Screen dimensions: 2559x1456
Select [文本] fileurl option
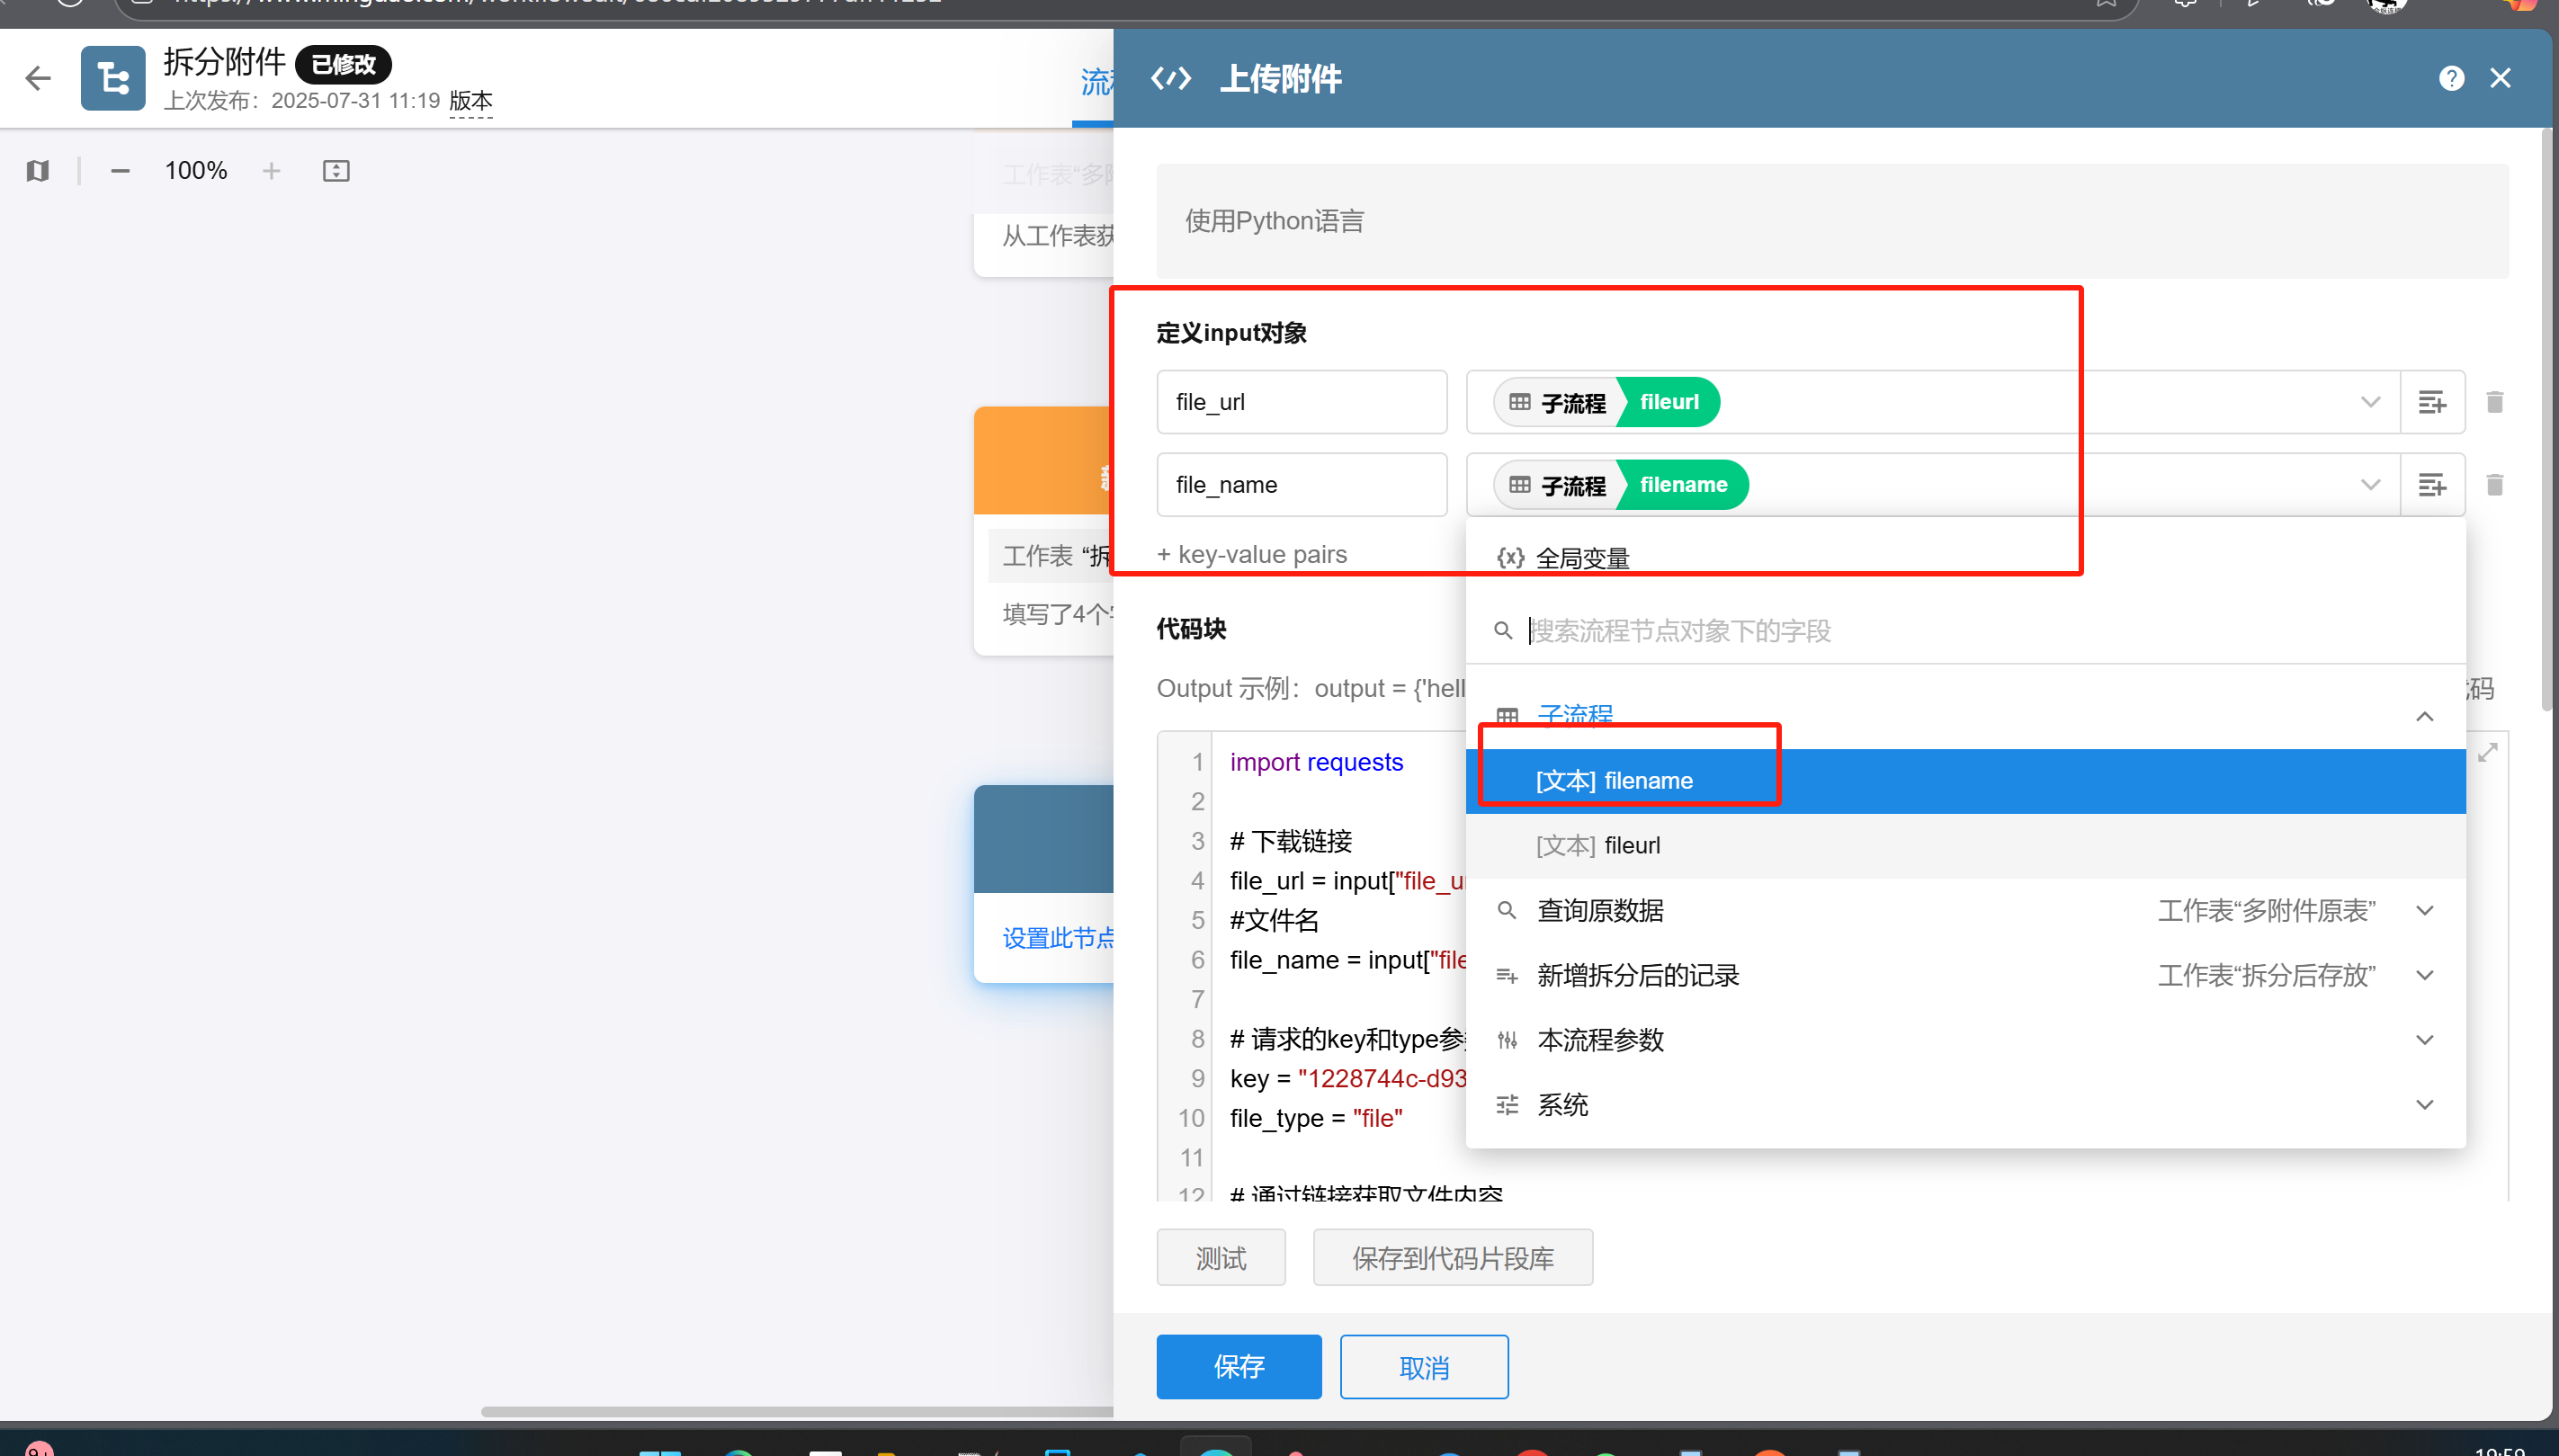point(1598,846)
